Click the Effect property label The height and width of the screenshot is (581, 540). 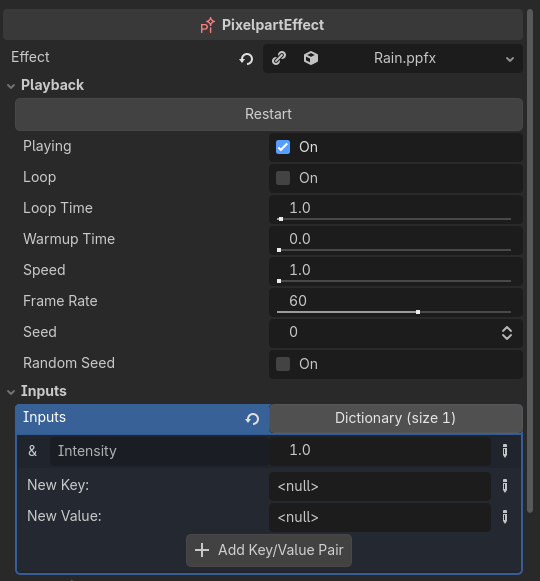[x=30, y=57]
